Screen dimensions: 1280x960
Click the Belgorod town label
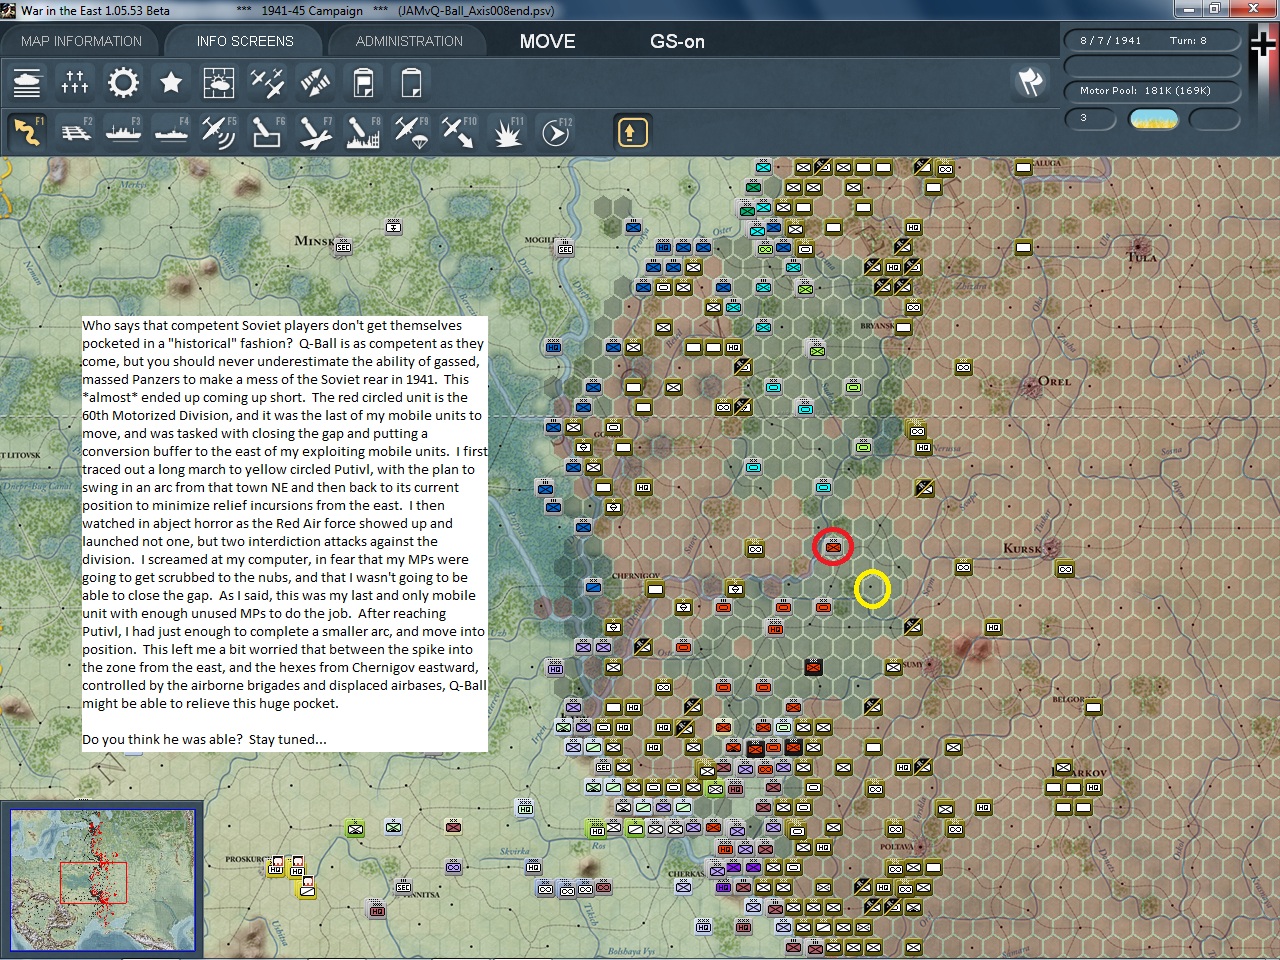[1067, 700]
